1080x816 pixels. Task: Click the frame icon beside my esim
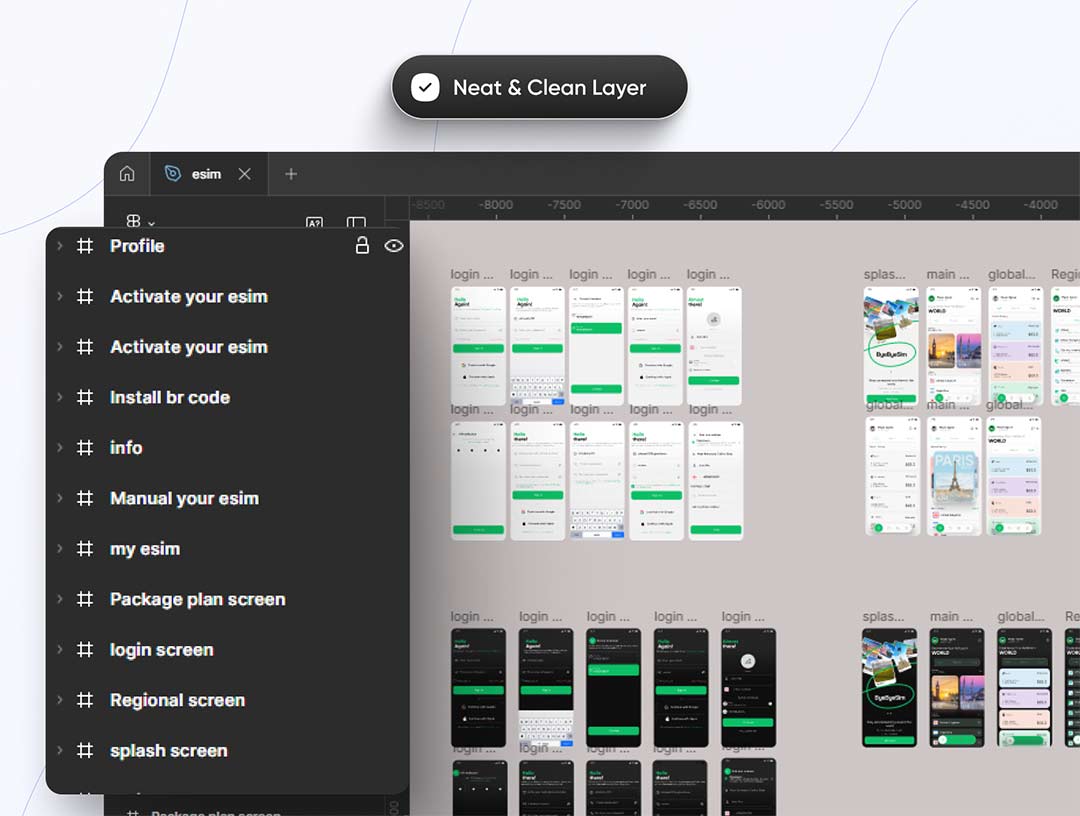[86, 548]
